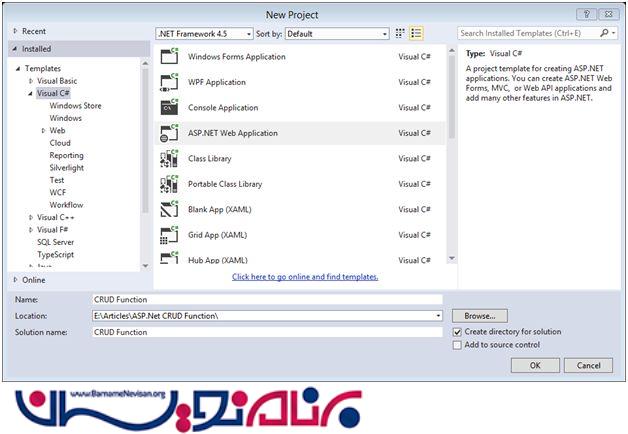628x434 pixels.
Task: Expand the Online section
Action: (15, 280)
